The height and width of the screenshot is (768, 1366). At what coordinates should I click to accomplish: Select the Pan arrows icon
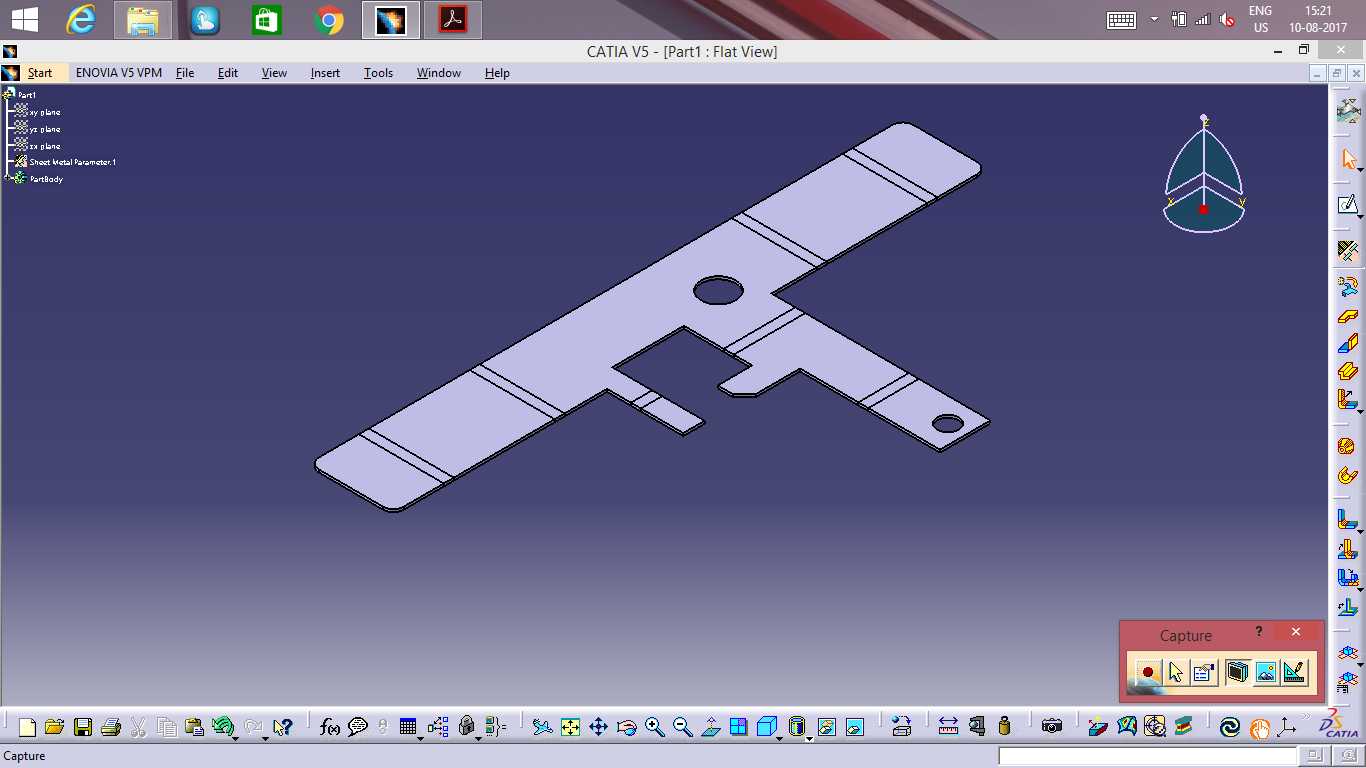(598, 727)
